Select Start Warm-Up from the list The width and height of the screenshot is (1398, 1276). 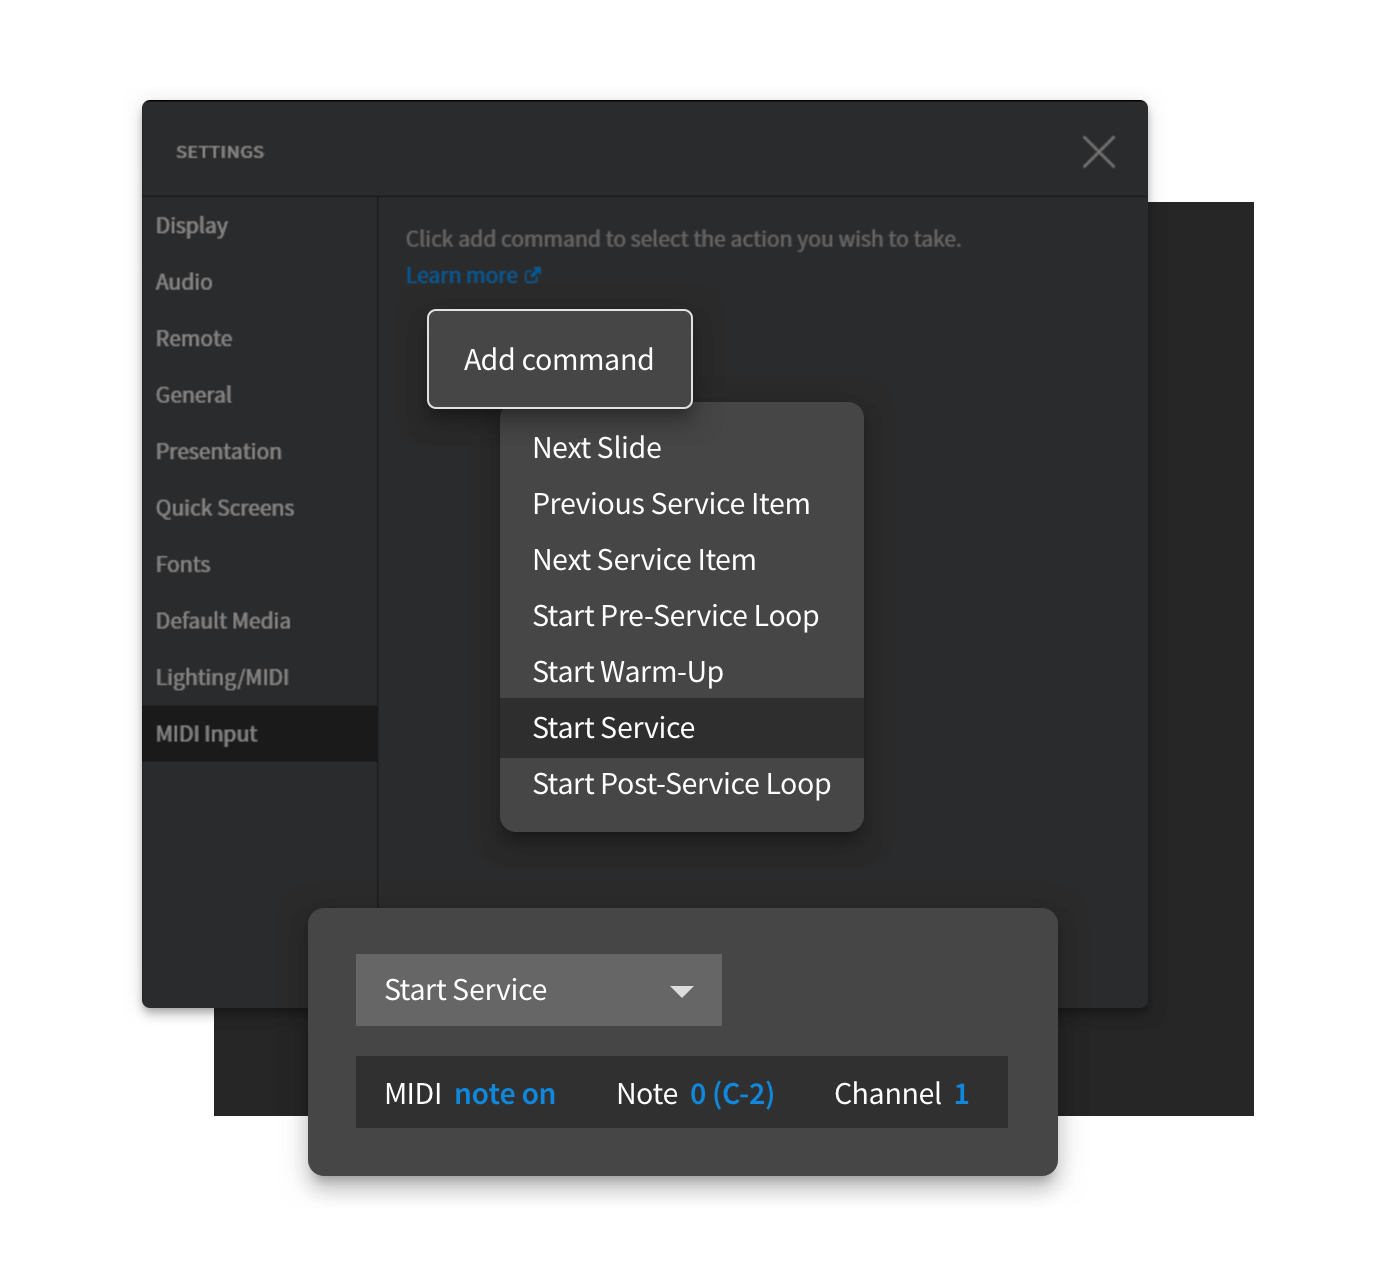point(682,672)
